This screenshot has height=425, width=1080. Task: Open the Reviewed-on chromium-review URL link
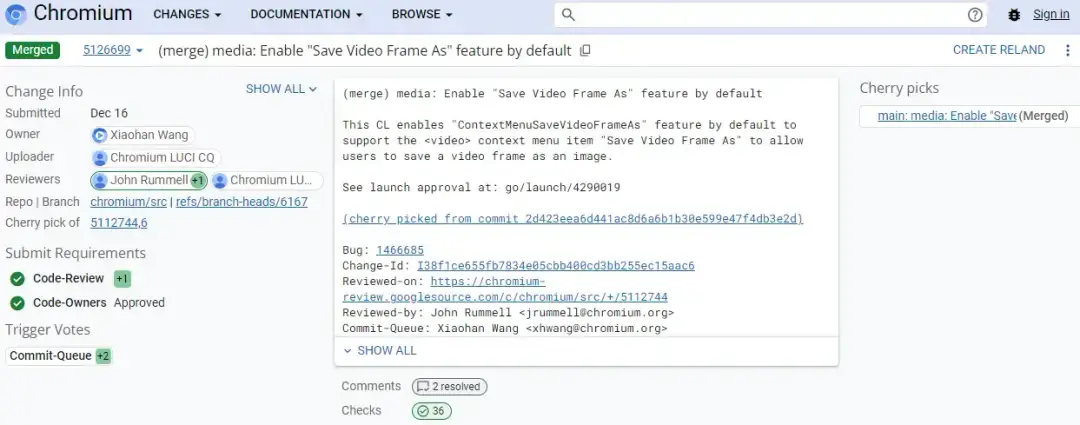tap(505, 289)
